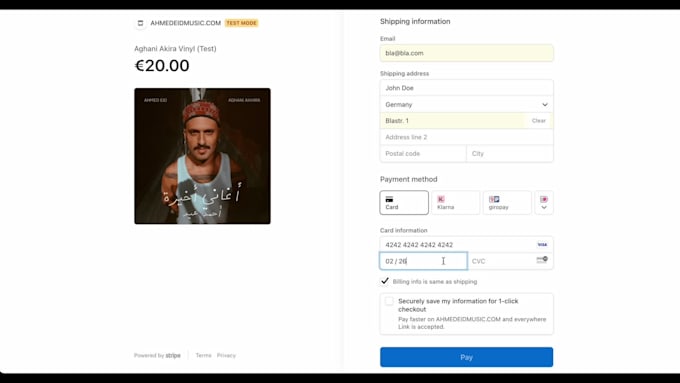680x383 pixels.
Task: Click the blue Pay button
Action: [x=467, y=357]
